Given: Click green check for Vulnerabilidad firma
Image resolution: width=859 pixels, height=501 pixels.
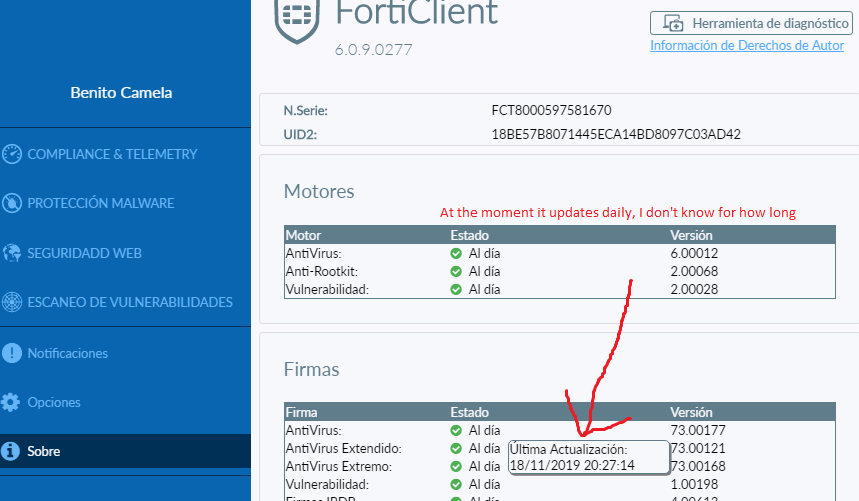Looking at the screenshot, I should pyautogui.click(x=456, y=485).
